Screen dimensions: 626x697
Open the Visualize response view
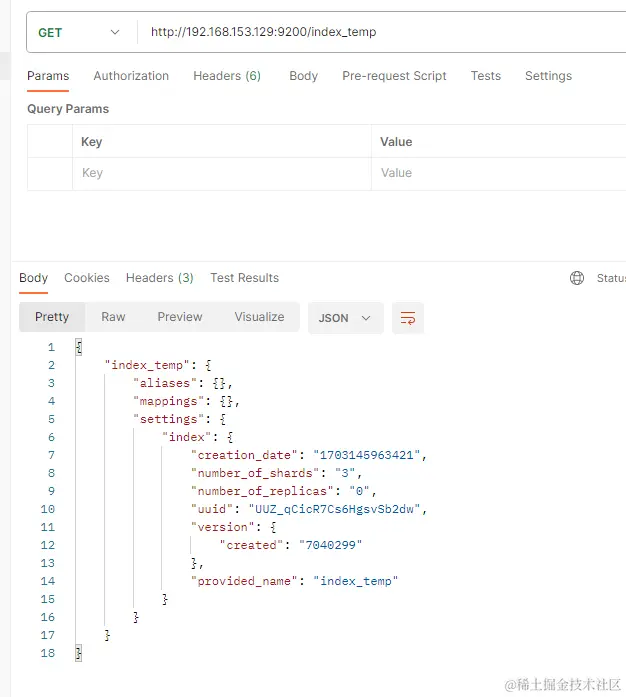click(260, 317)
